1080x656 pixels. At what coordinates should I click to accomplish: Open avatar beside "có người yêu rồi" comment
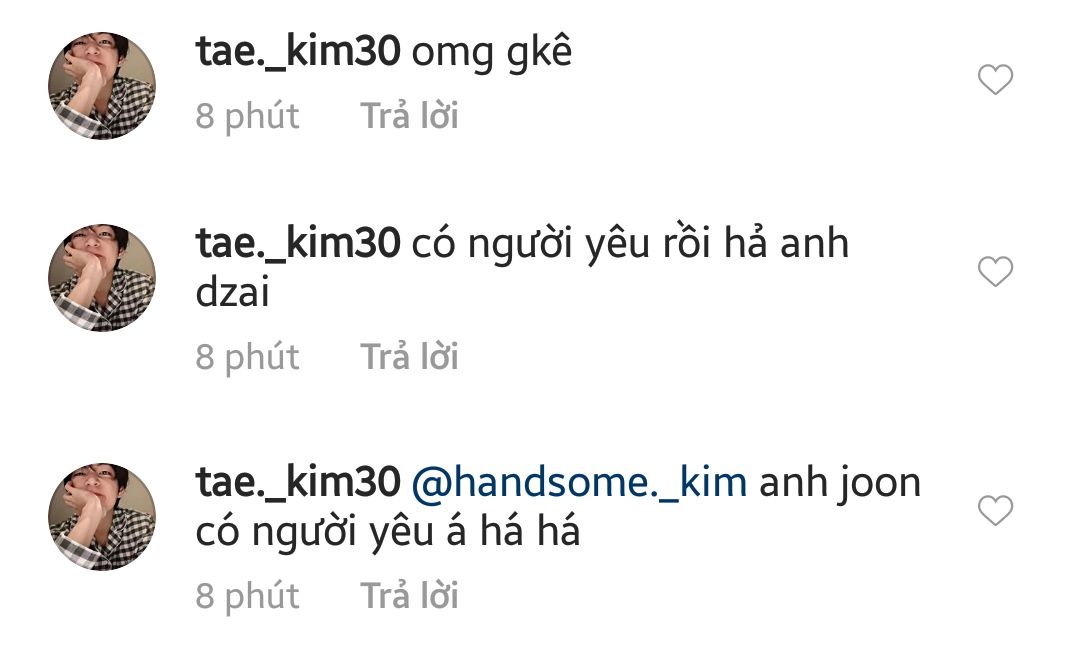click(x=102, y=277)
